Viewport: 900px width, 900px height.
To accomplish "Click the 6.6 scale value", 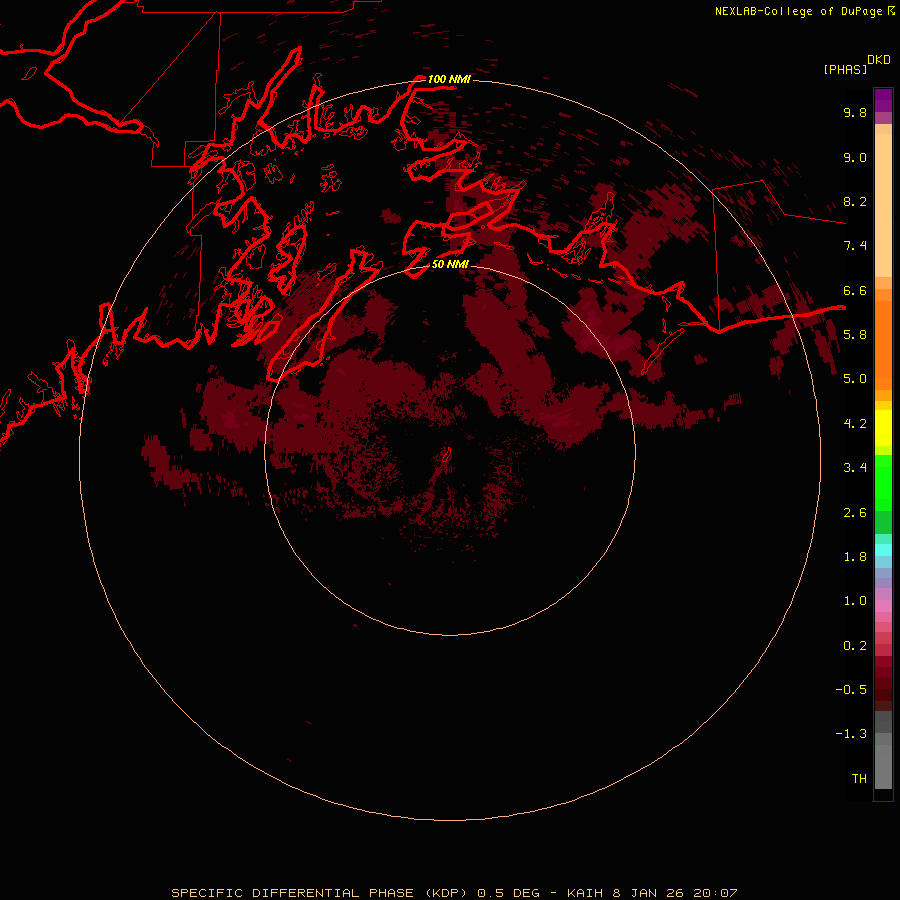I will (x=855, y=290).
